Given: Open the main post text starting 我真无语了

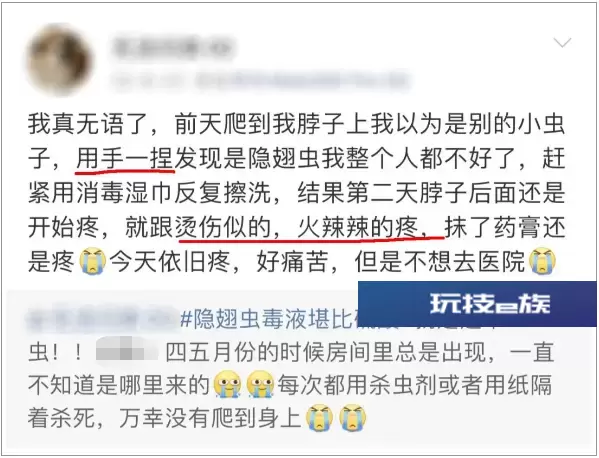Looking at the screenshot, I should pyautogui.click(x=296, y=193).
